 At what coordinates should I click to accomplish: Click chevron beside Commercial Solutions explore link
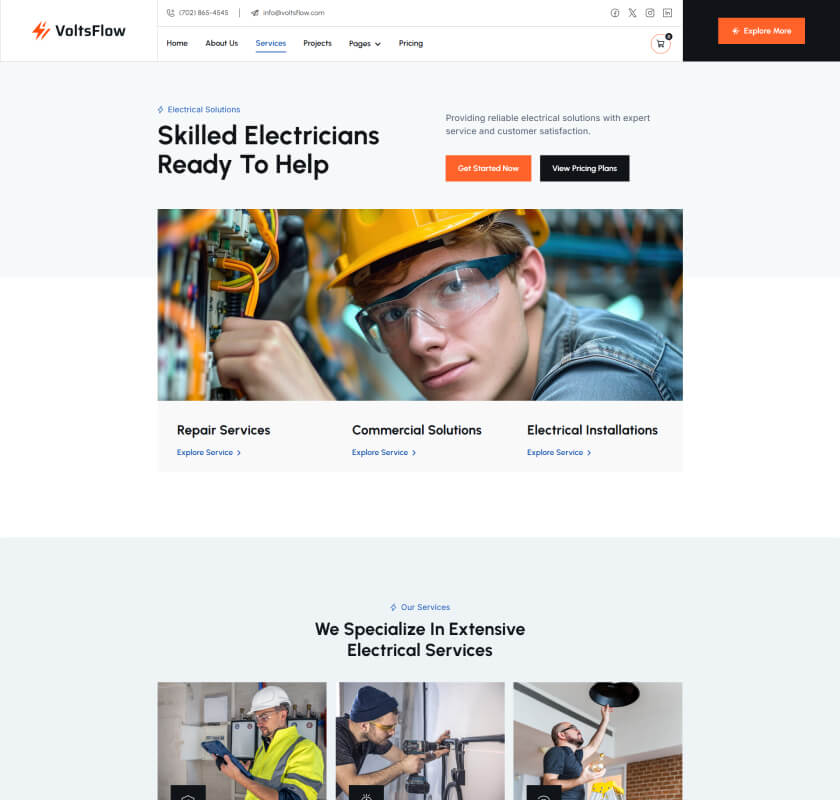click(x=414, y=453)
